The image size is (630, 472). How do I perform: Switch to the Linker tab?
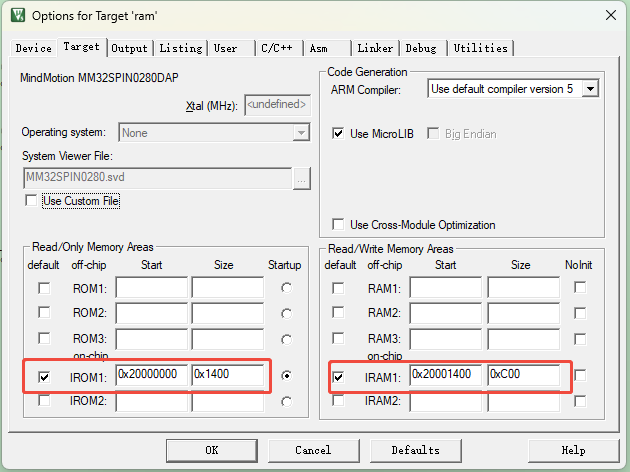pyautogui.click(x=375, y=48)
